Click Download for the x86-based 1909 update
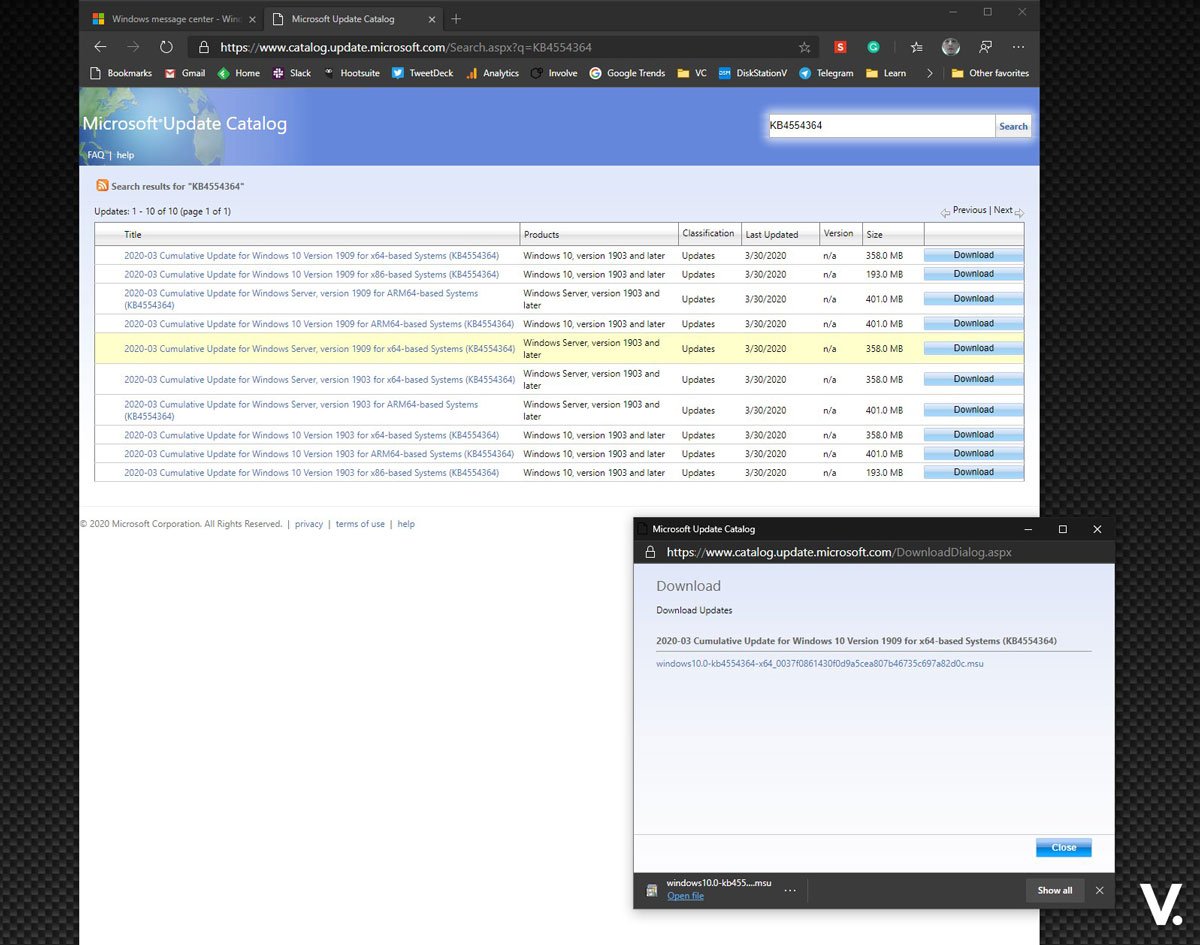This screenshot has height=945, width=1200. coord(973,274)
